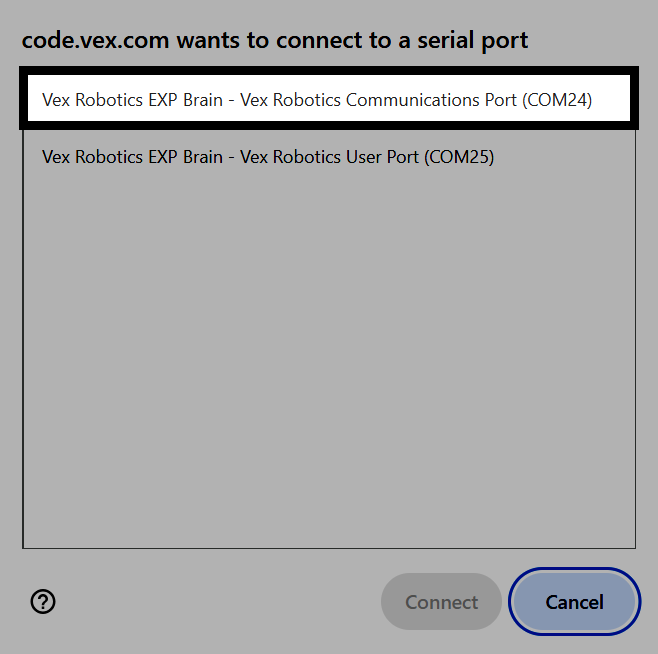Open serial port help via the circled question mark
Screen dimensions: 658x654
point(43,602)
